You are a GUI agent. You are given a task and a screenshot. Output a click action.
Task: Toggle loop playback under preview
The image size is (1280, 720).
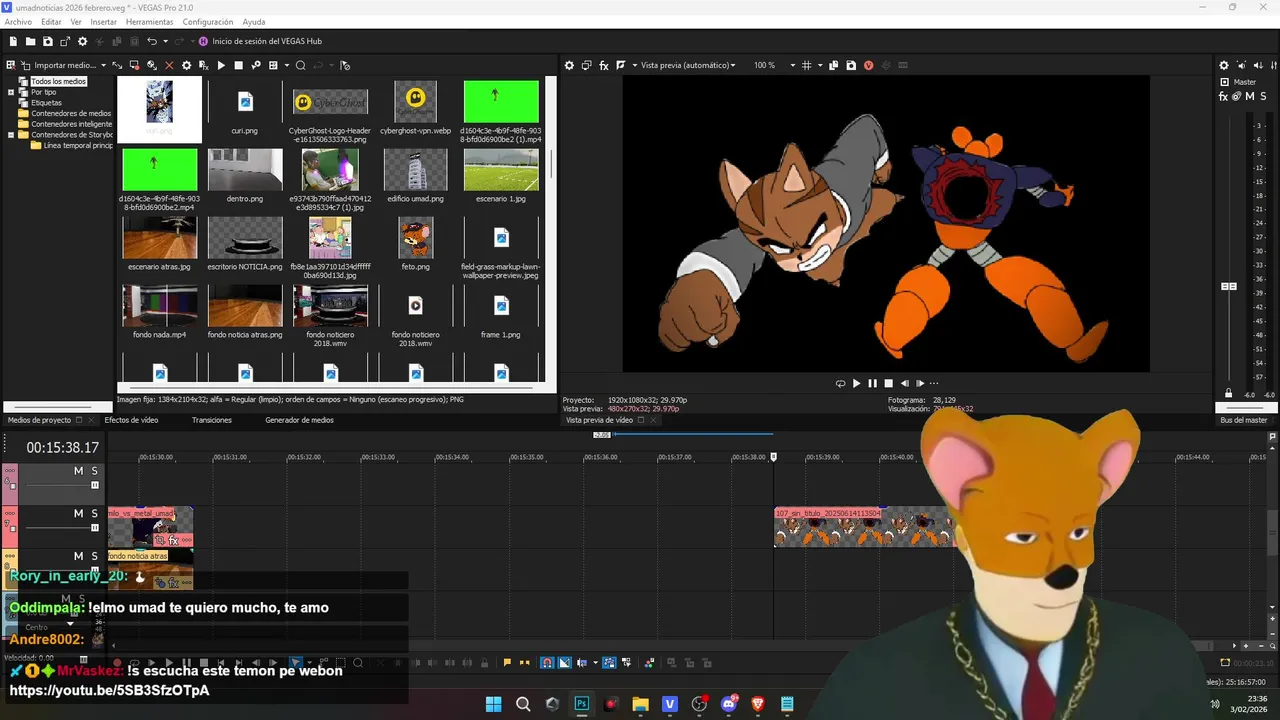[x=840, y=383]
